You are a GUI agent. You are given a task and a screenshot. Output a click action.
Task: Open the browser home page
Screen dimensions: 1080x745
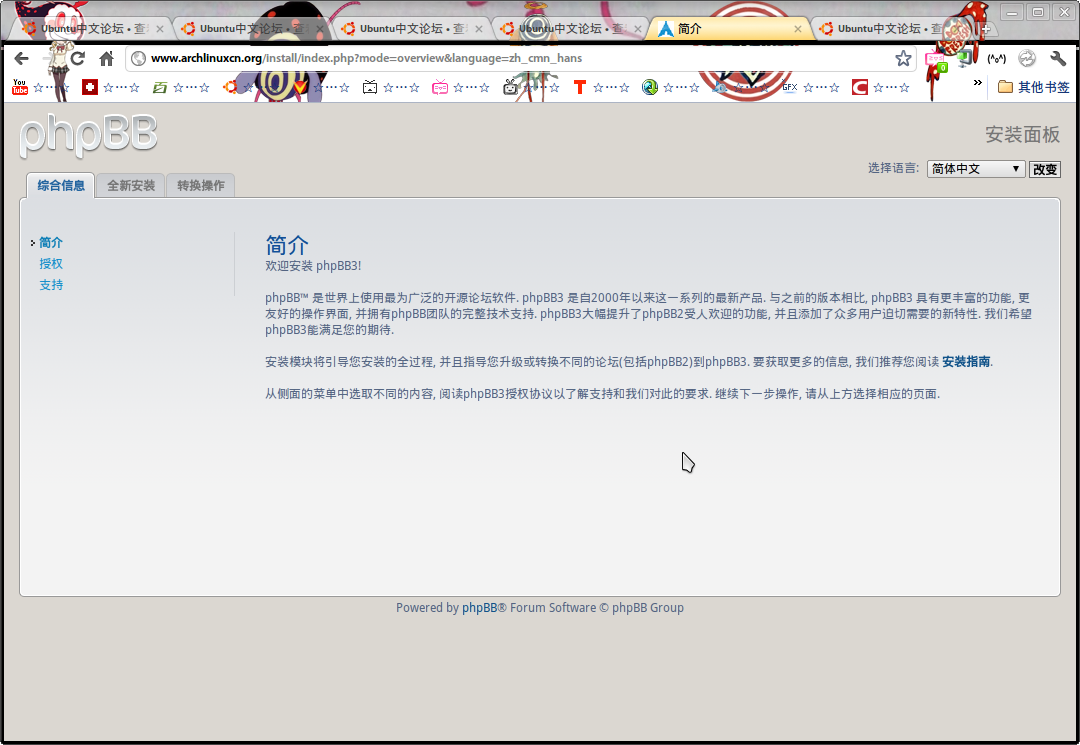(106, 59)
